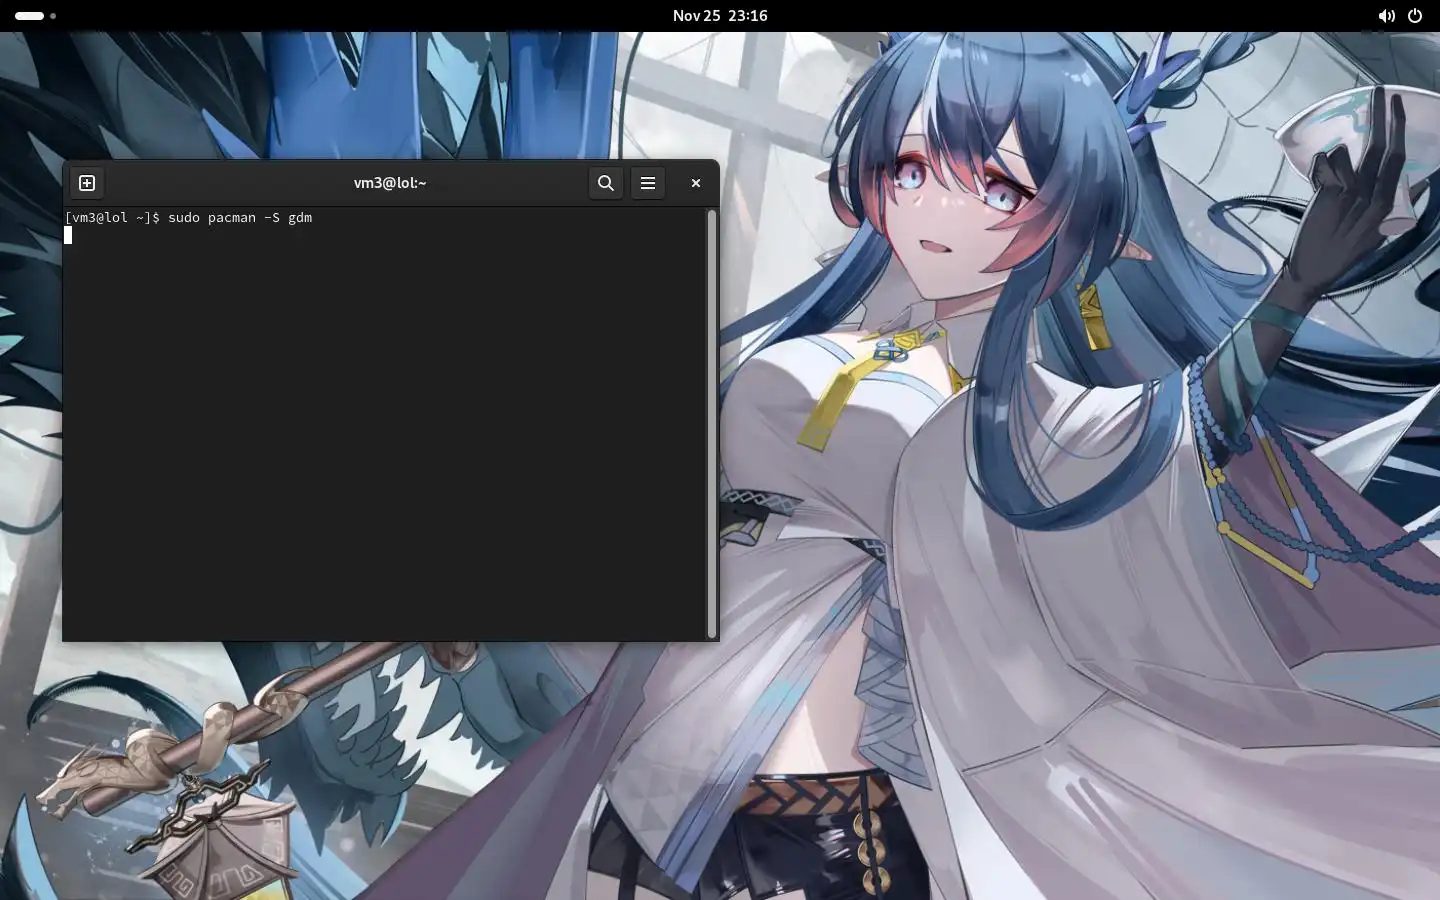Image resolution: width=1440 pixels, height=900 pixels.
Task: Click the vm3@lol:~ window title
Action: (x=390, y=183)
